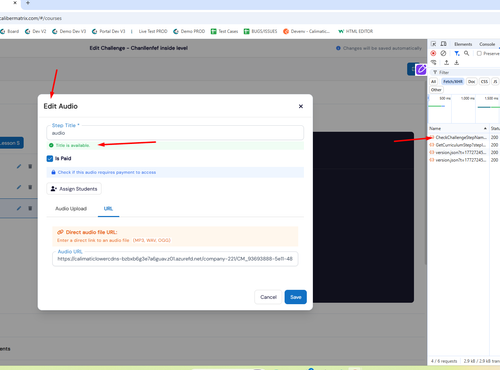500x370 pixels.
Task: Click the pencil edit icon in highlighted row
Action: tap(19, 208)
